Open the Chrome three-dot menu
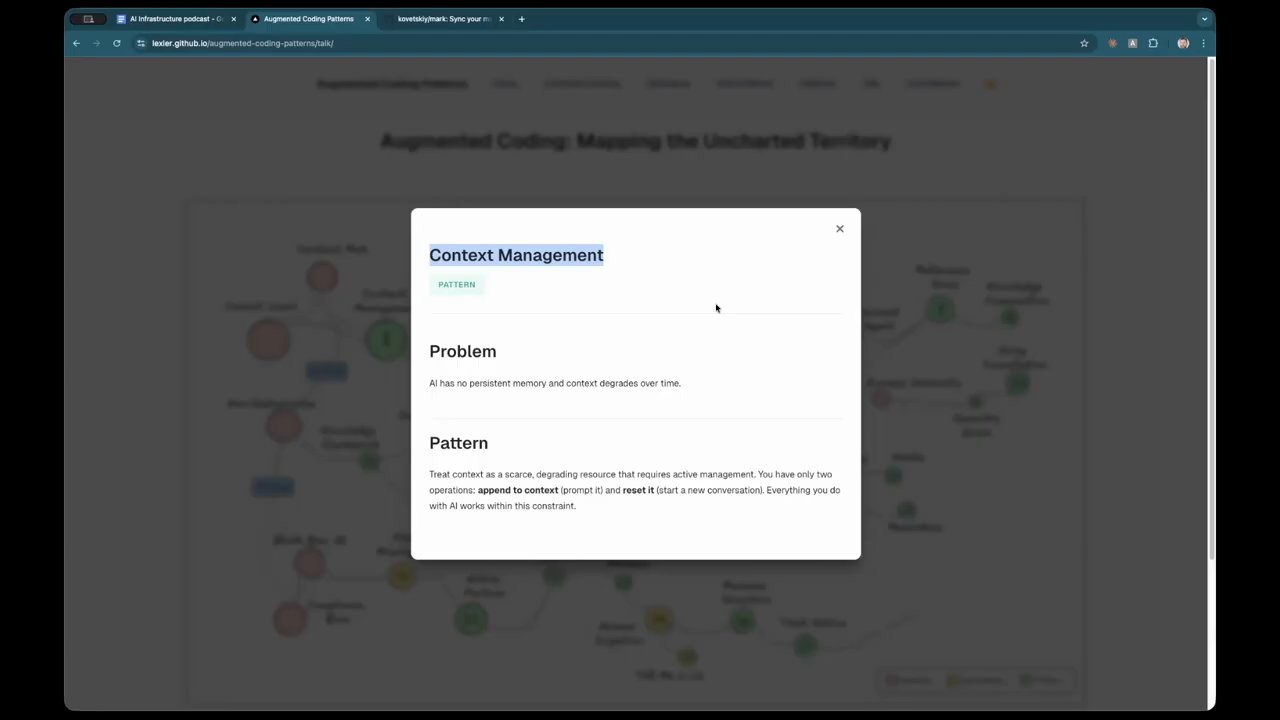Image resolution: width=1280 pixels, height=720 pixels. 1203,43
